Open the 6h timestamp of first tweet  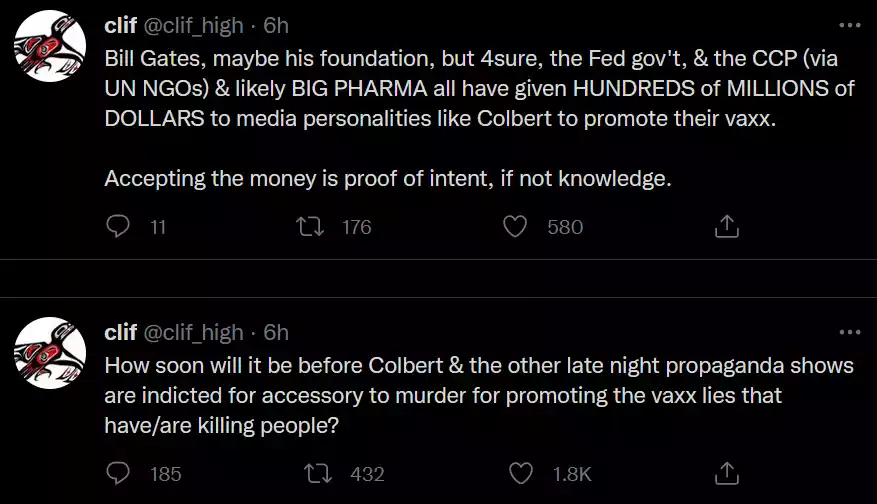[x=276, y=26]
